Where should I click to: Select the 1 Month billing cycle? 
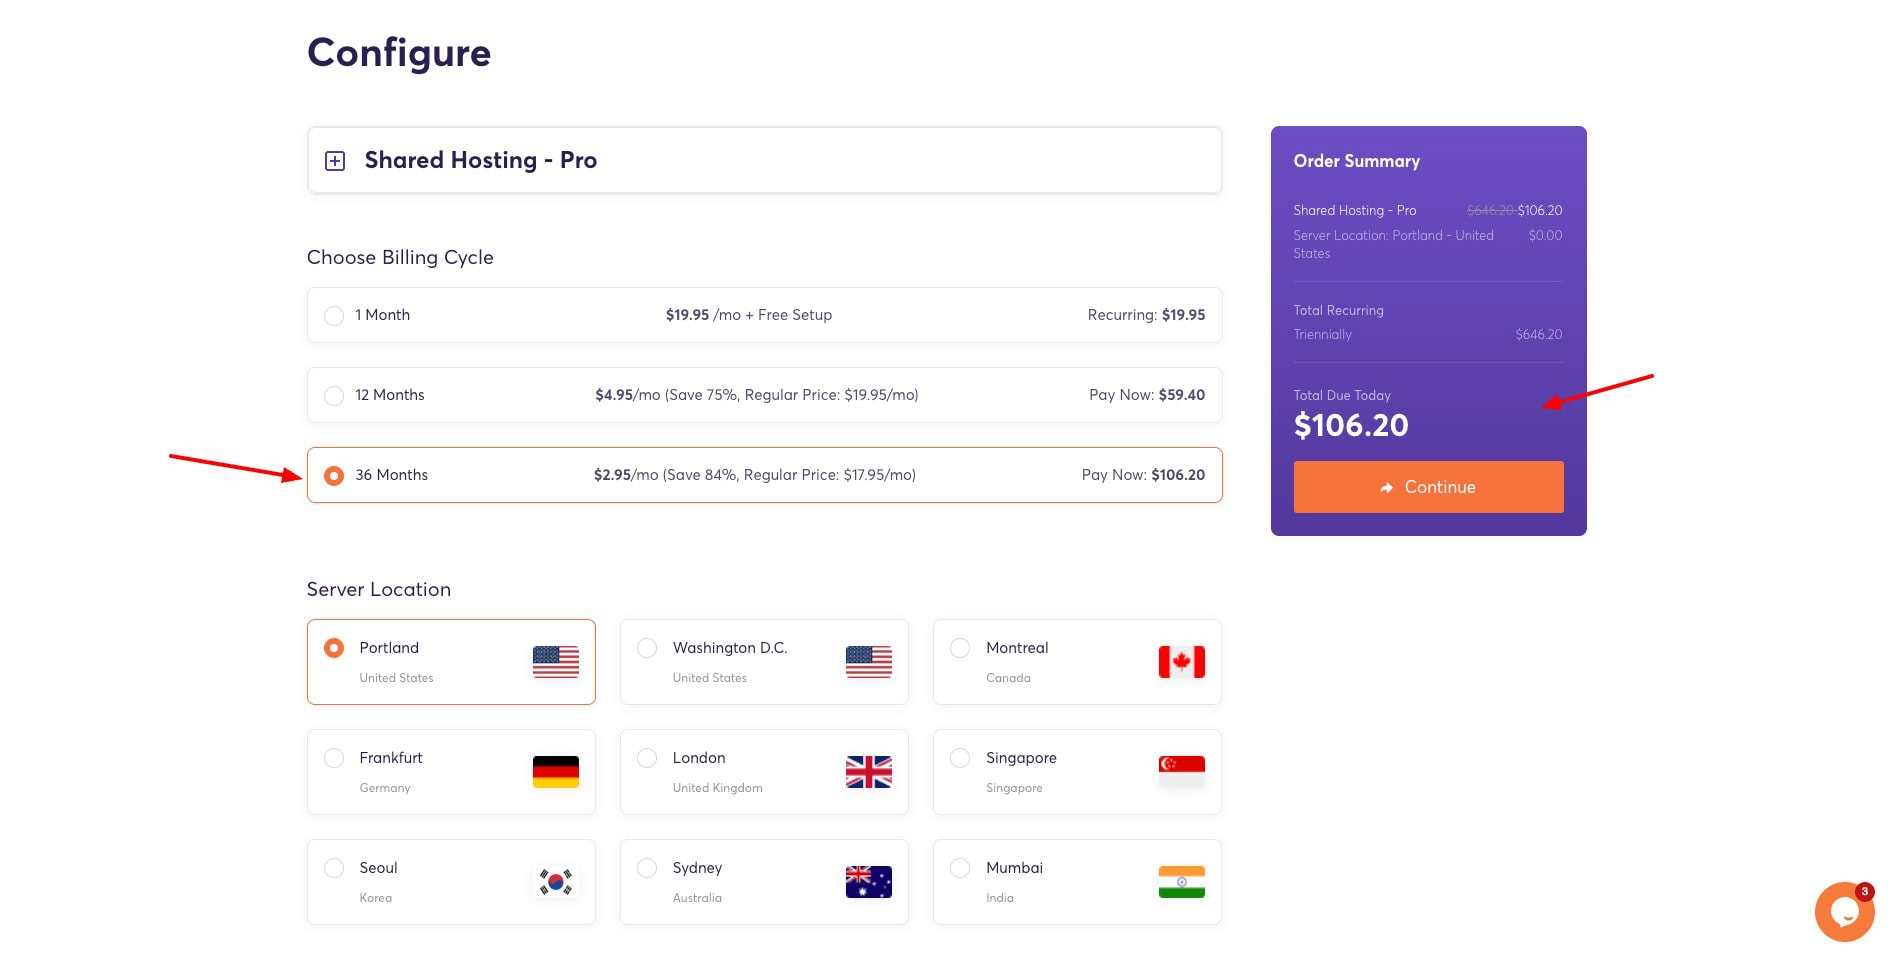334,316
